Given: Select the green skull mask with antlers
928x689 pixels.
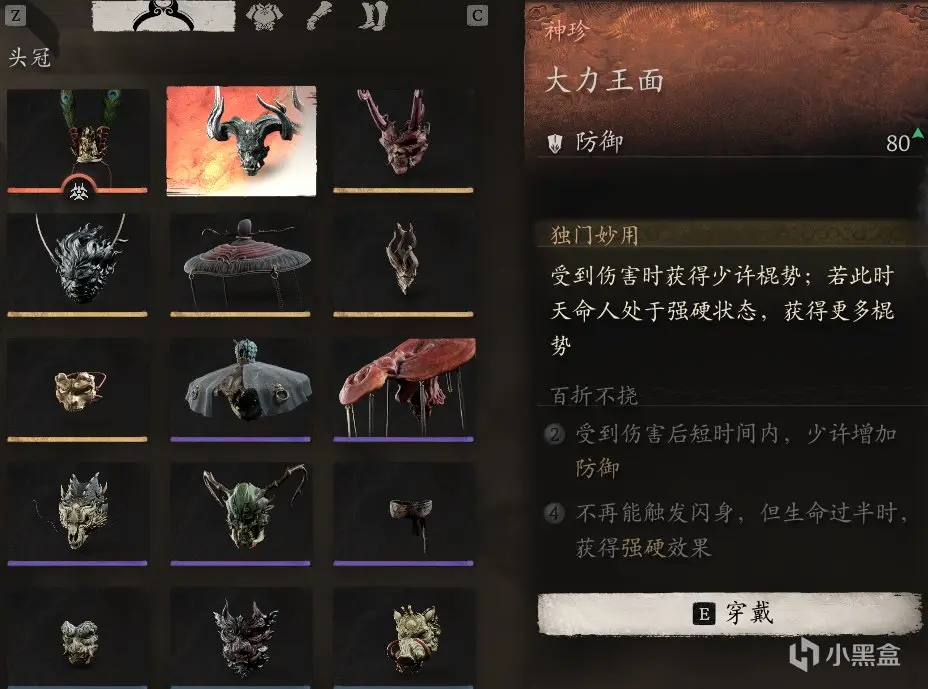Looking at the screenshot, I should [x=240, y=514].
